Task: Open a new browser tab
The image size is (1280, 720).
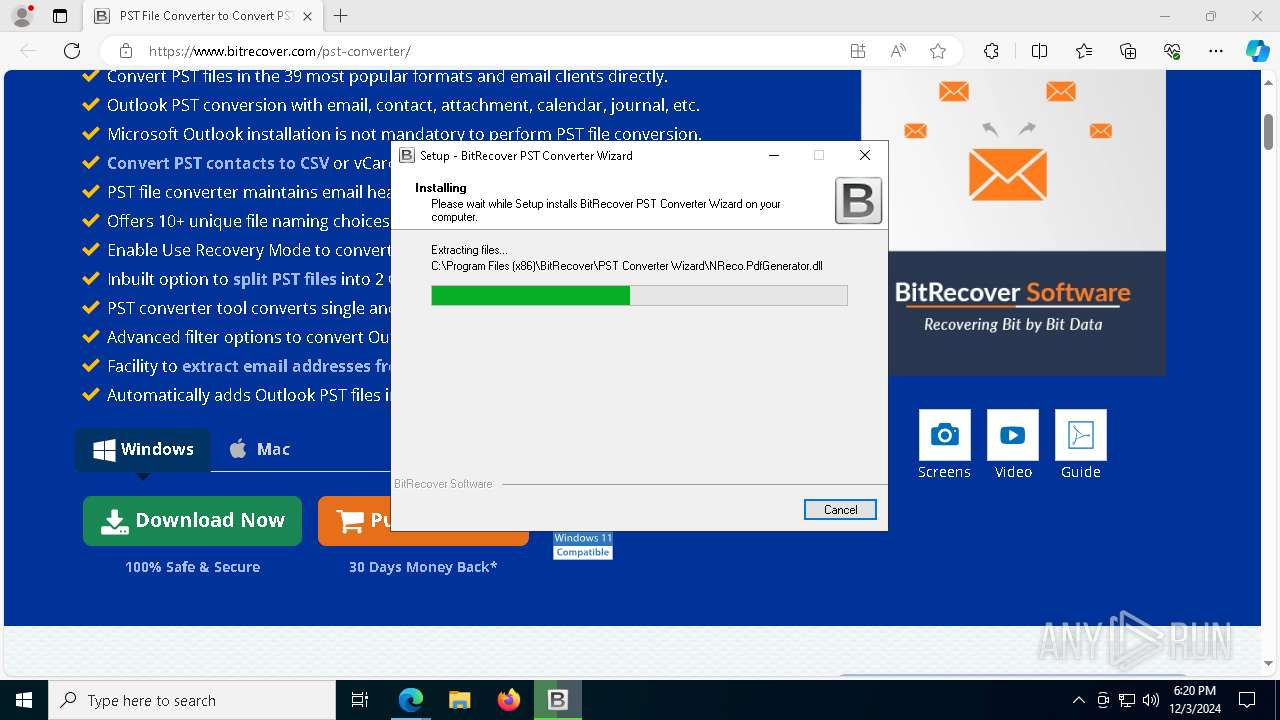Action: 341,16
